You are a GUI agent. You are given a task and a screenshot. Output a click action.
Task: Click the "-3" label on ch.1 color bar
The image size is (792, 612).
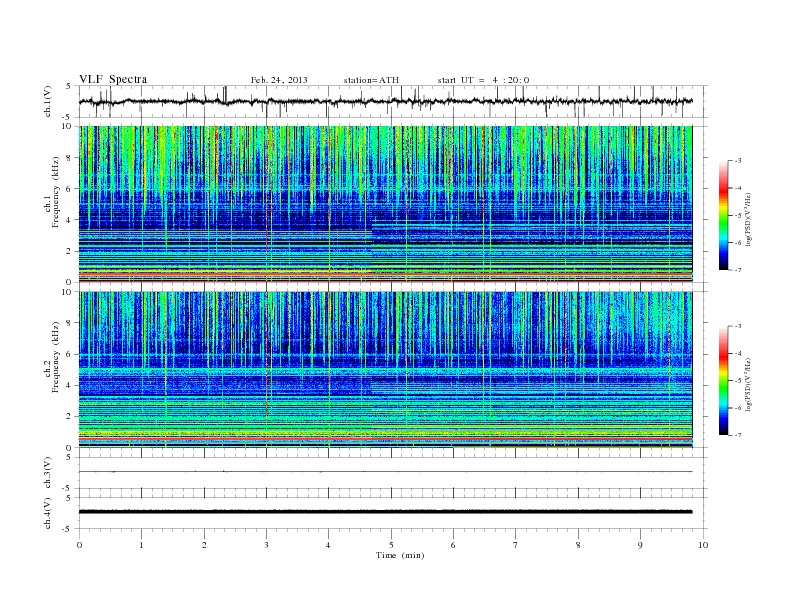pos(738,161)
